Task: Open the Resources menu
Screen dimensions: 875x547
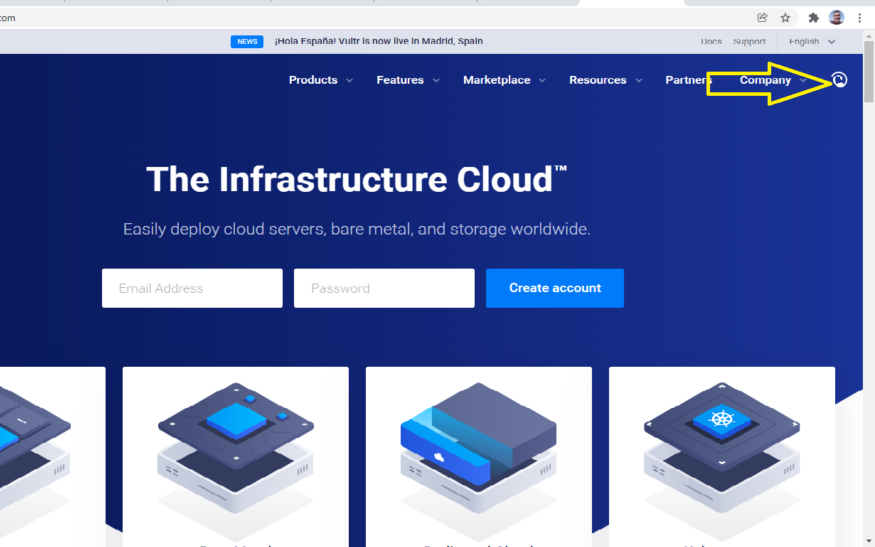Action: 598,80
